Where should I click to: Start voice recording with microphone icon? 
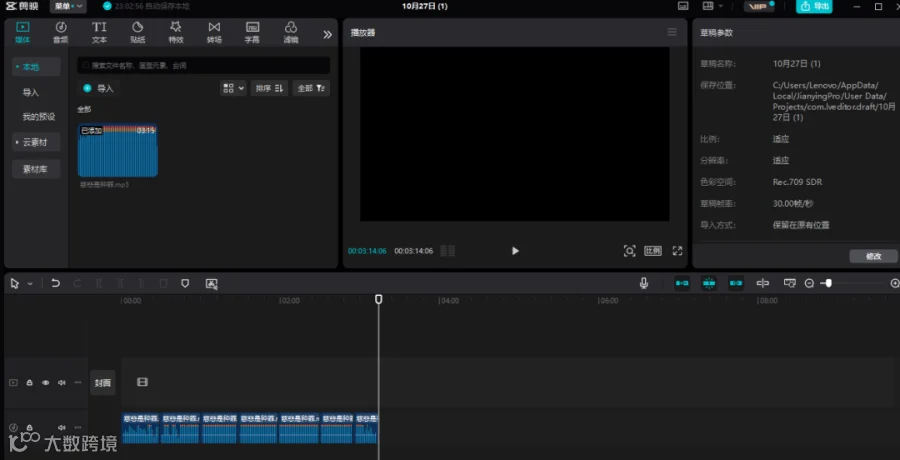(644, 283)
